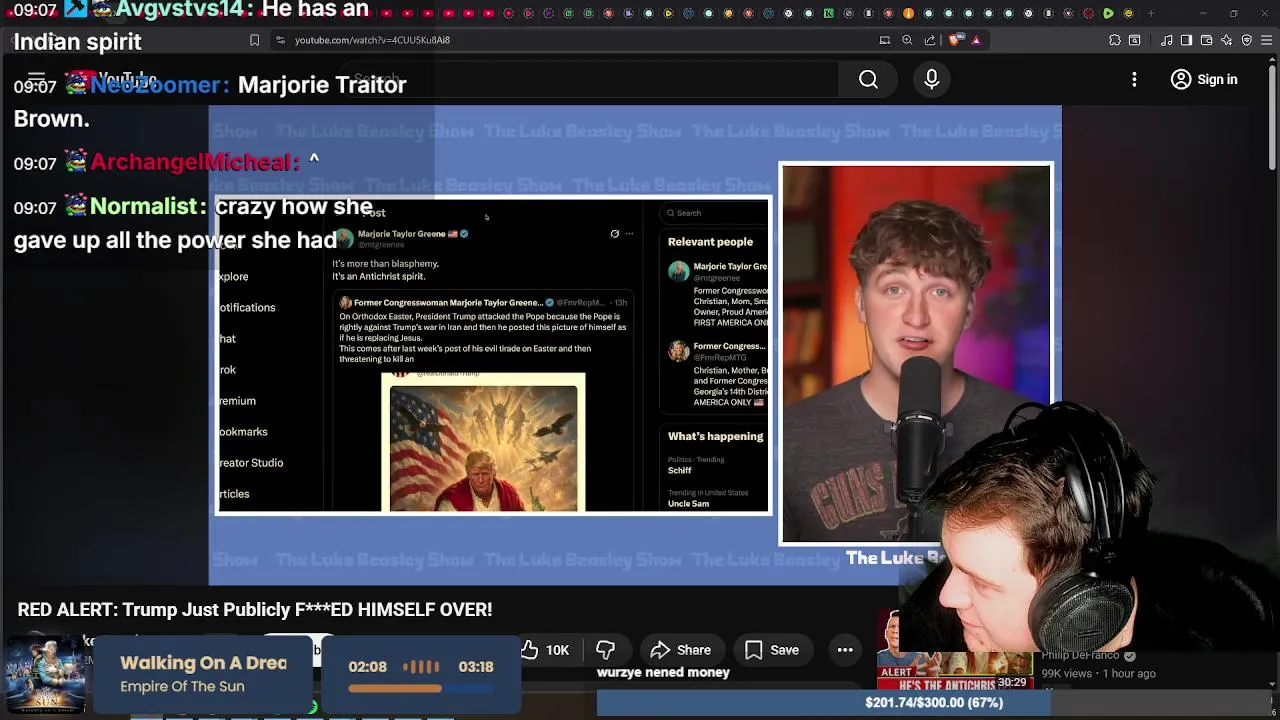The image size is (1280, 720).
Task: Toggle the browser sidebar panel icon
Action: [1186, 40]
